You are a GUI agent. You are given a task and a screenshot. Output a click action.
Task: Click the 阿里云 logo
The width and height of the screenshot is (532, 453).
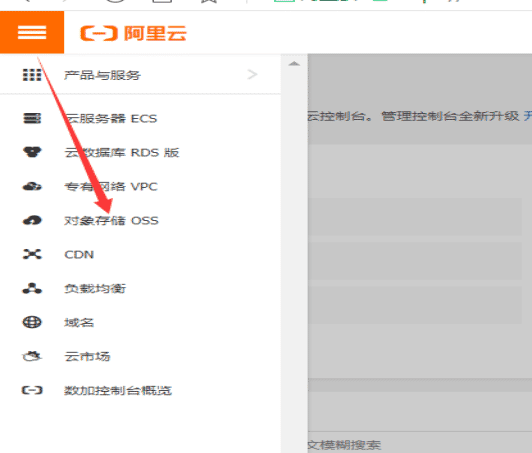133,33
